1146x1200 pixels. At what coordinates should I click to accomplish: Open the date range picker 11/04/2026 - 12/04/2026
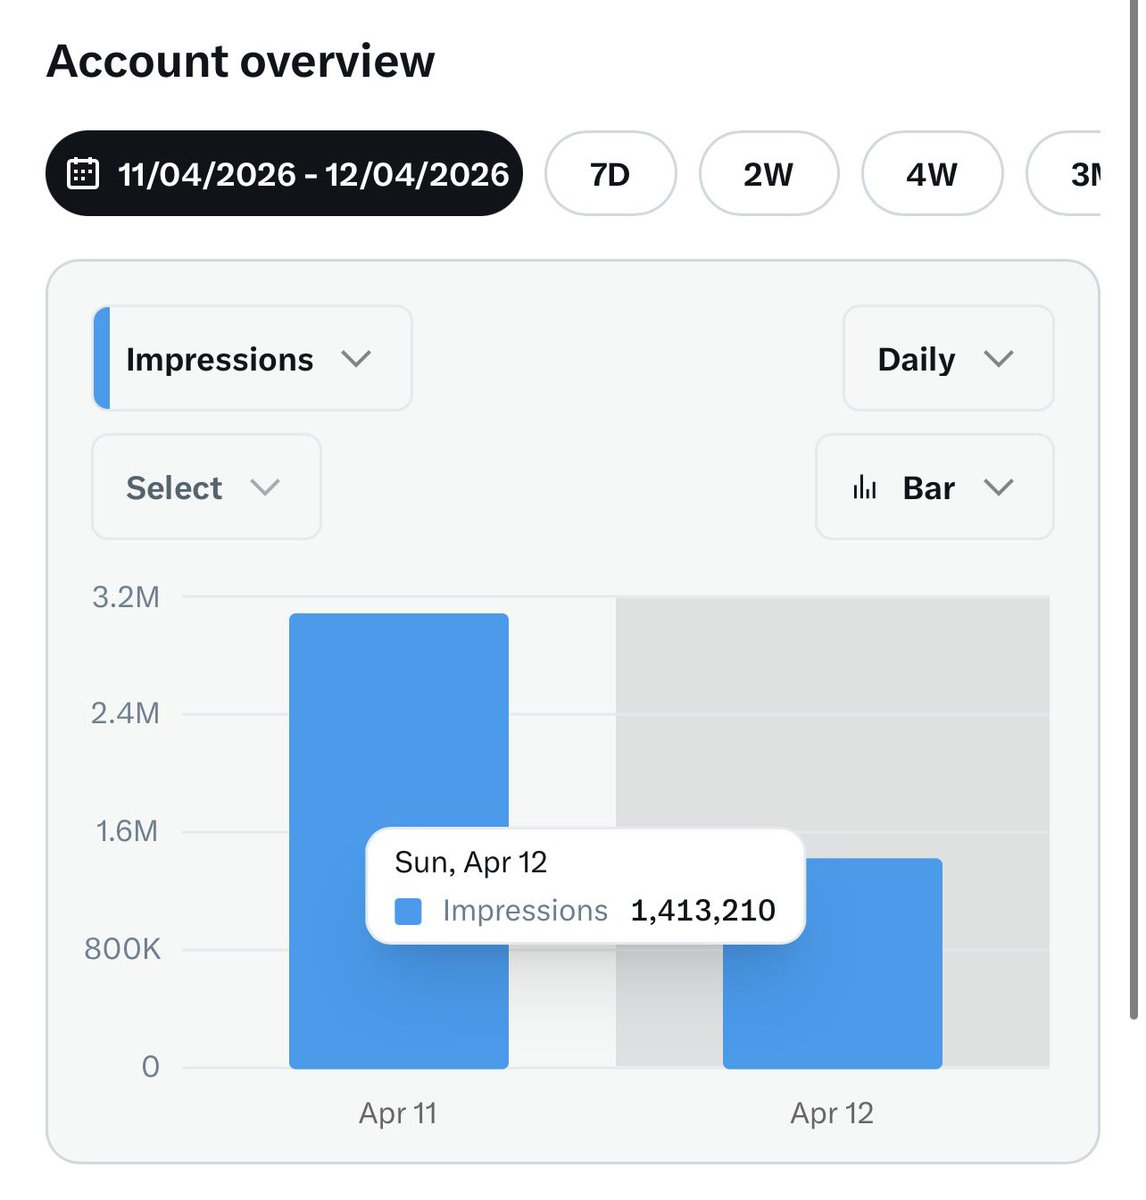[x=284, y=174]
